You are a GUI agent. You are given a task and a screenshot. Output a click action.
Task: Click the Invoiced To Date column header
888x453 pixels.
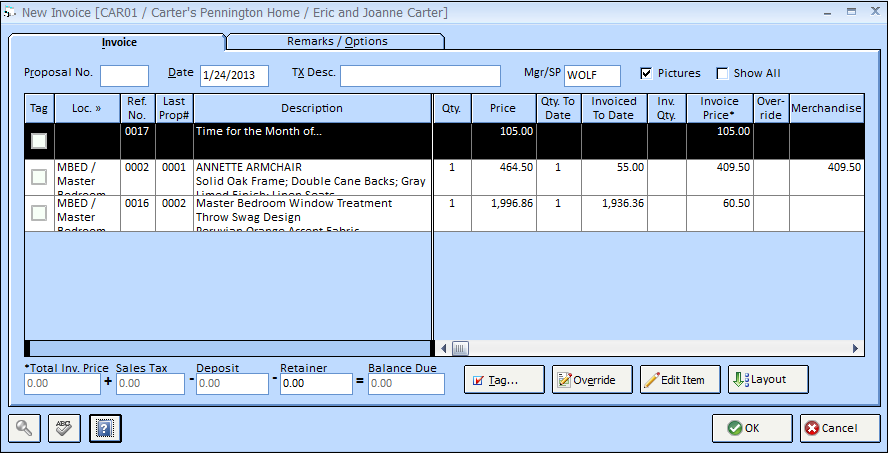(614, 108)
